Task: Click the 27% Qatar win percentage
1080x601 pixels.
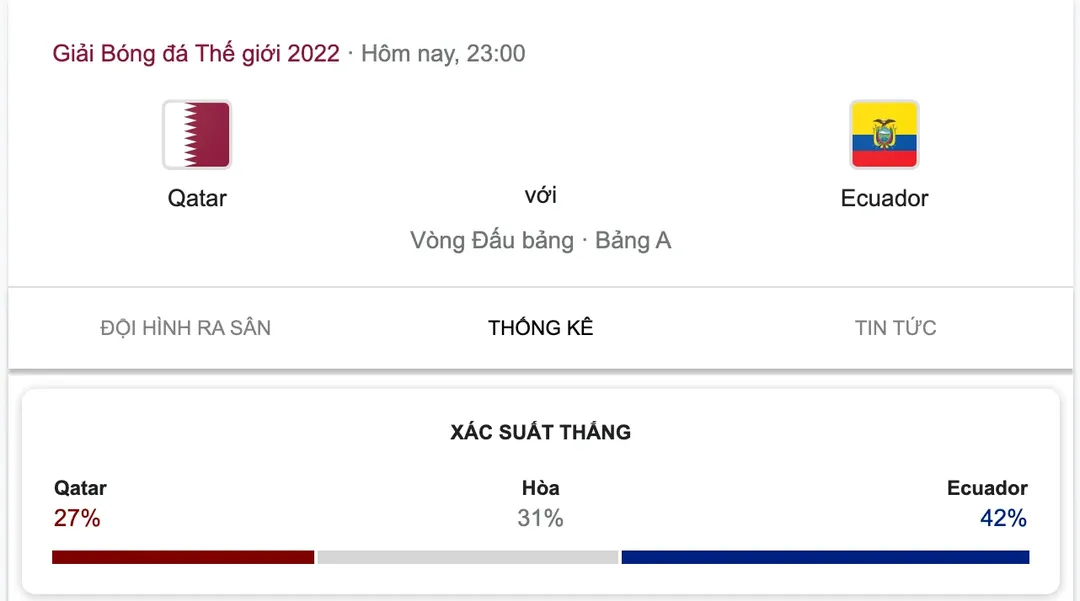Action: [77, 518]
